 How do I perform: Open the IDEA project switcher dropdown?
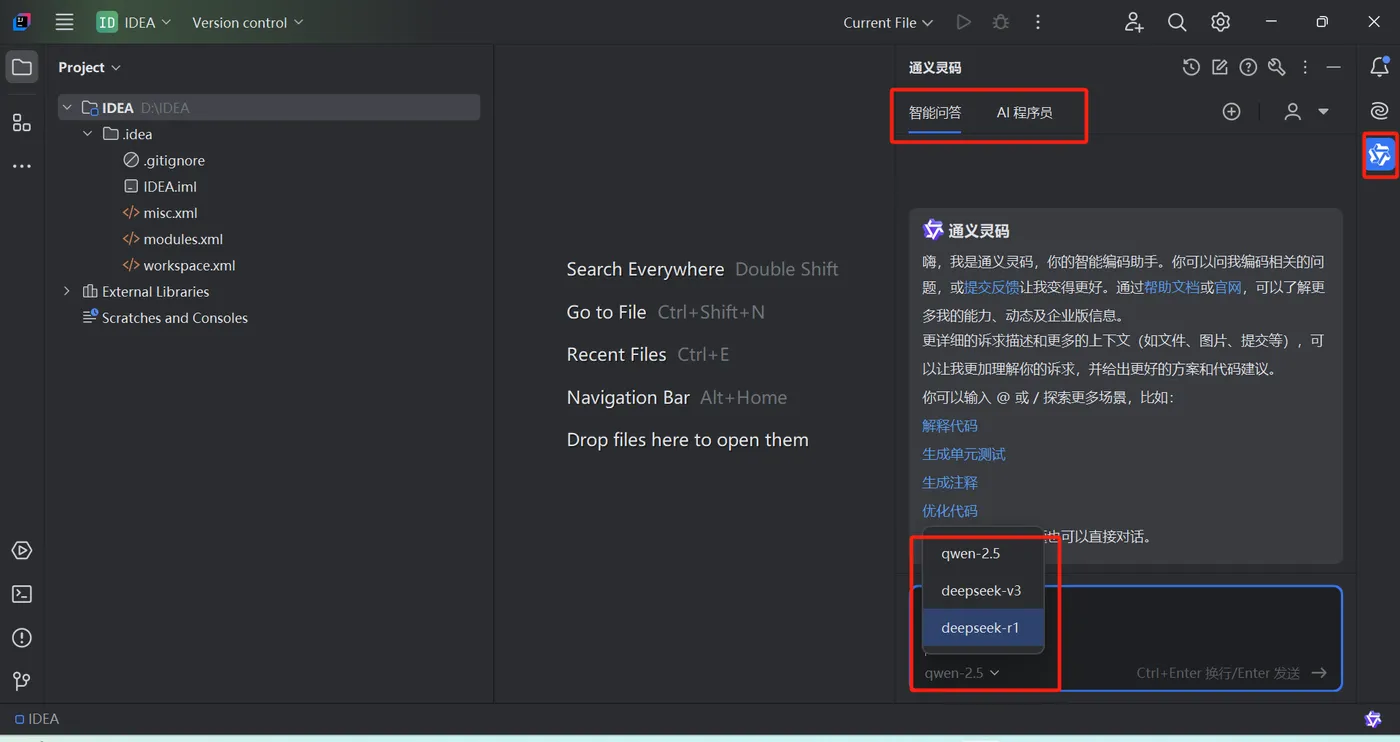pos(134,22)
